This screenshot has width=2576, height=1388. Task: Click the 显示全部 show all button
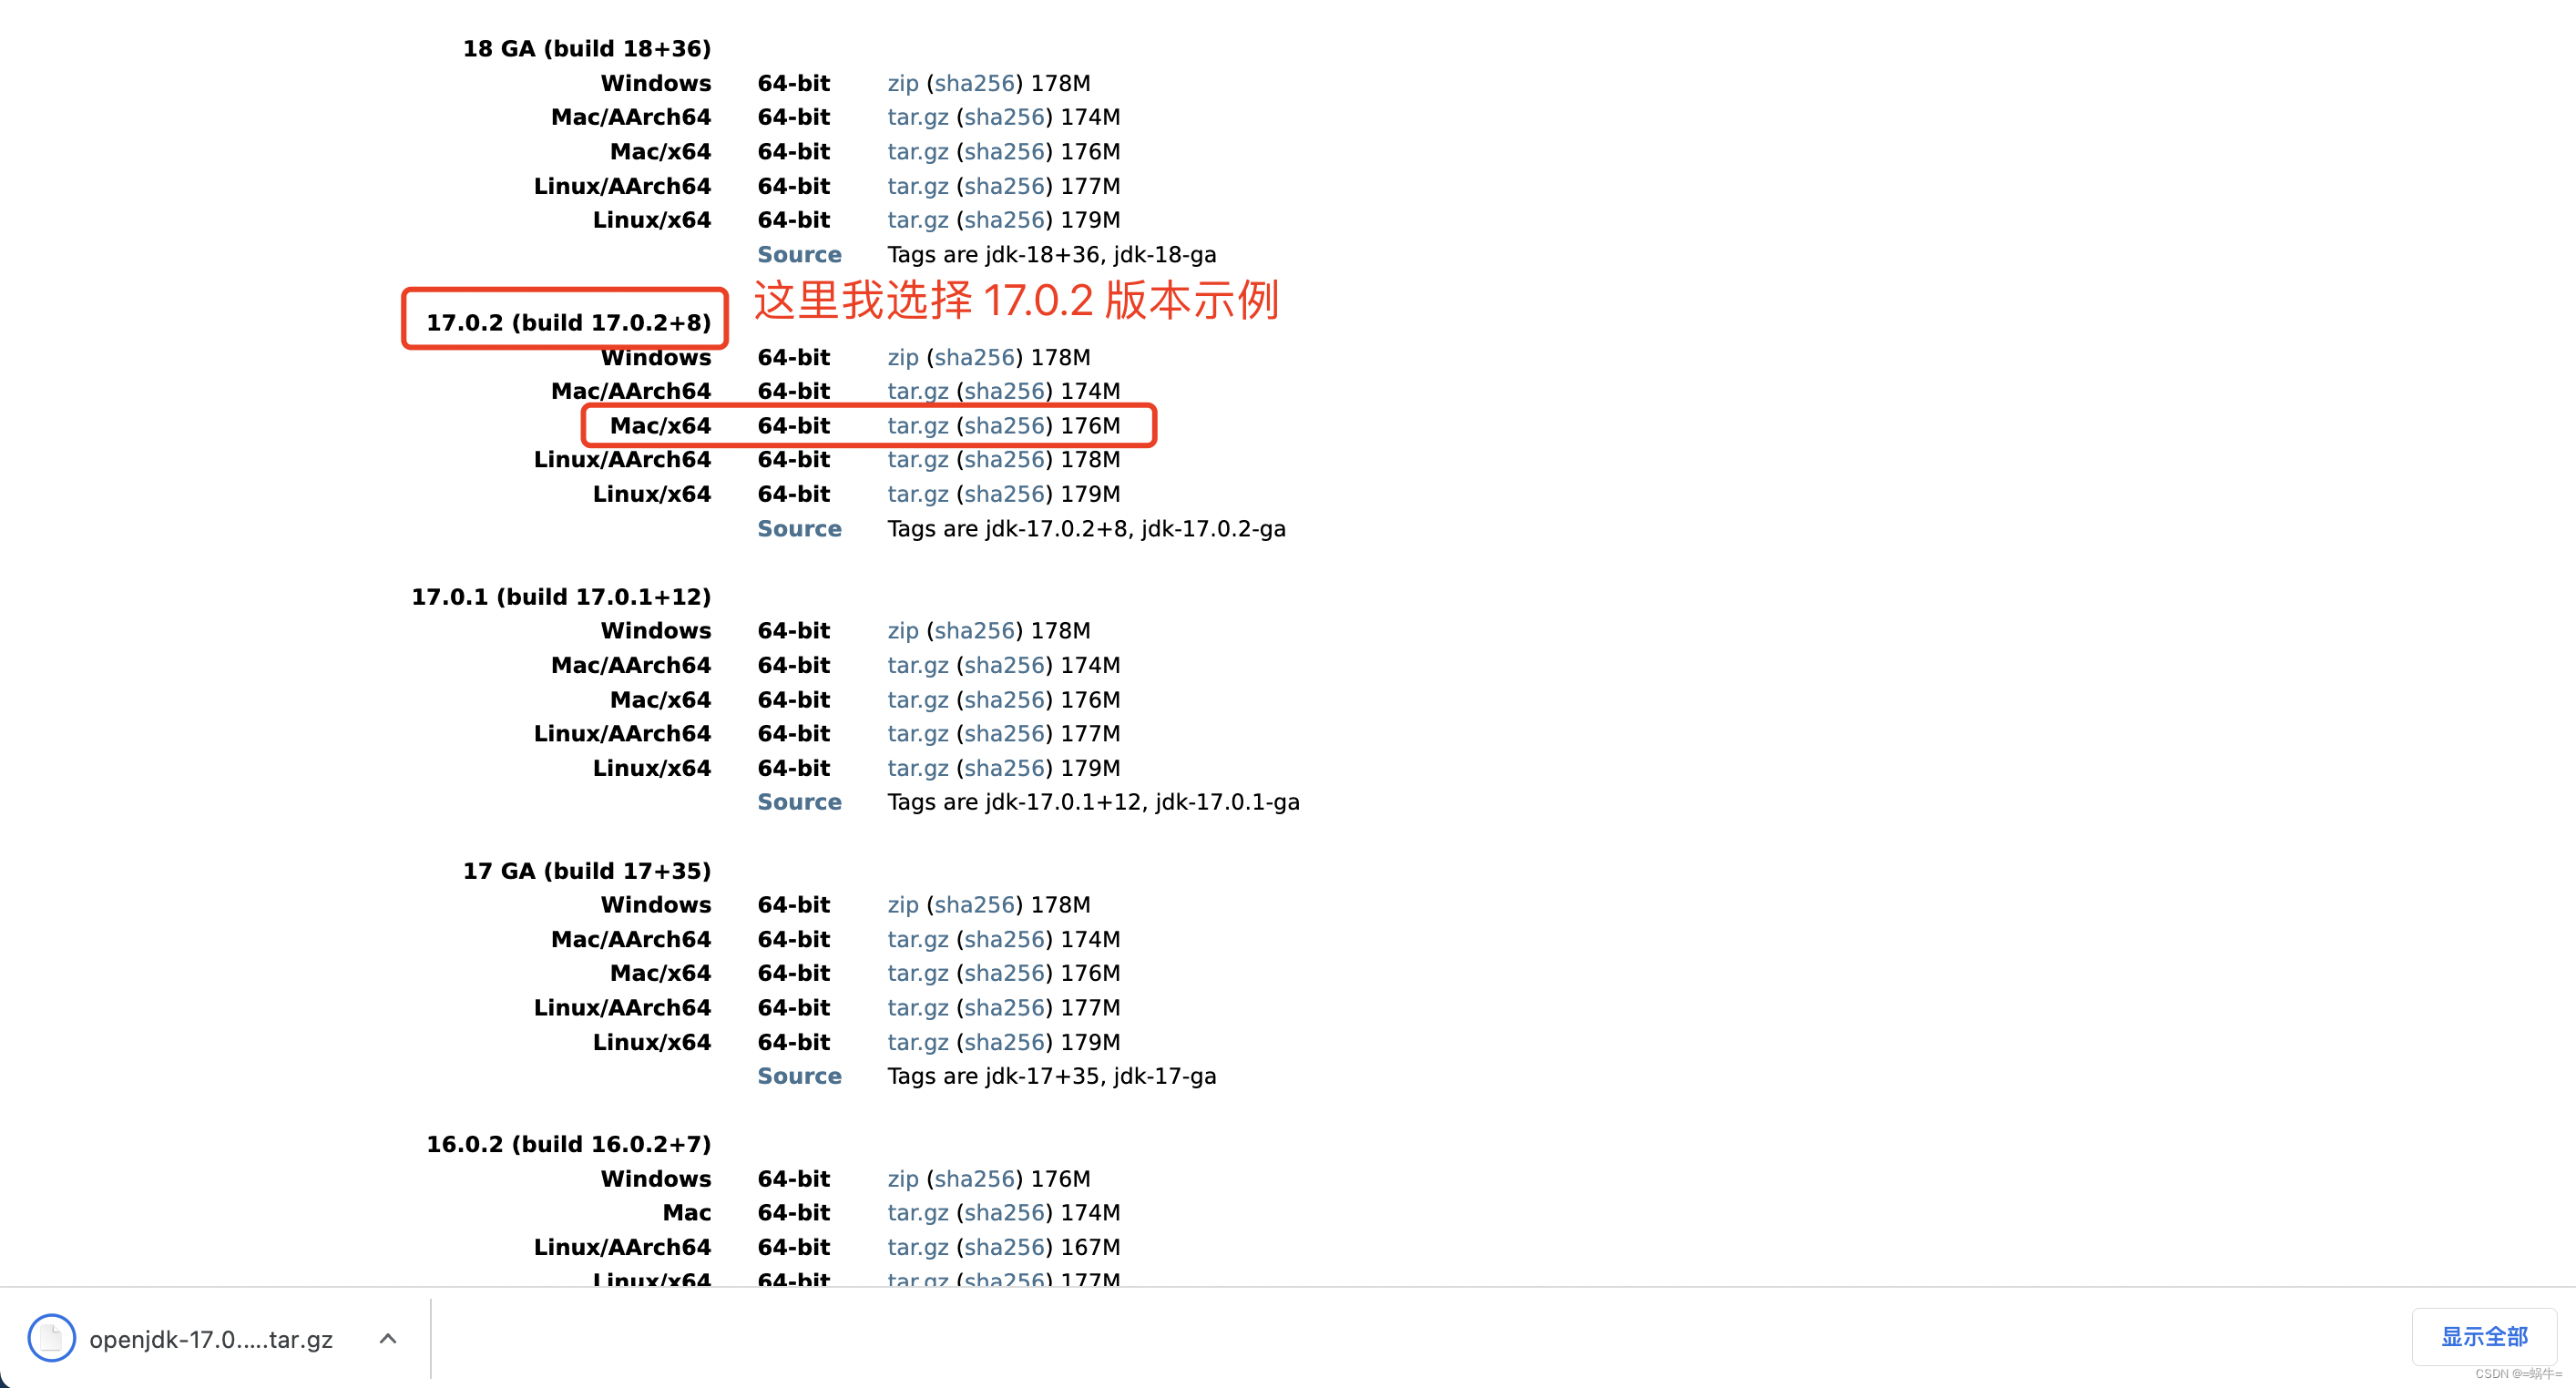[2483, 1337]
